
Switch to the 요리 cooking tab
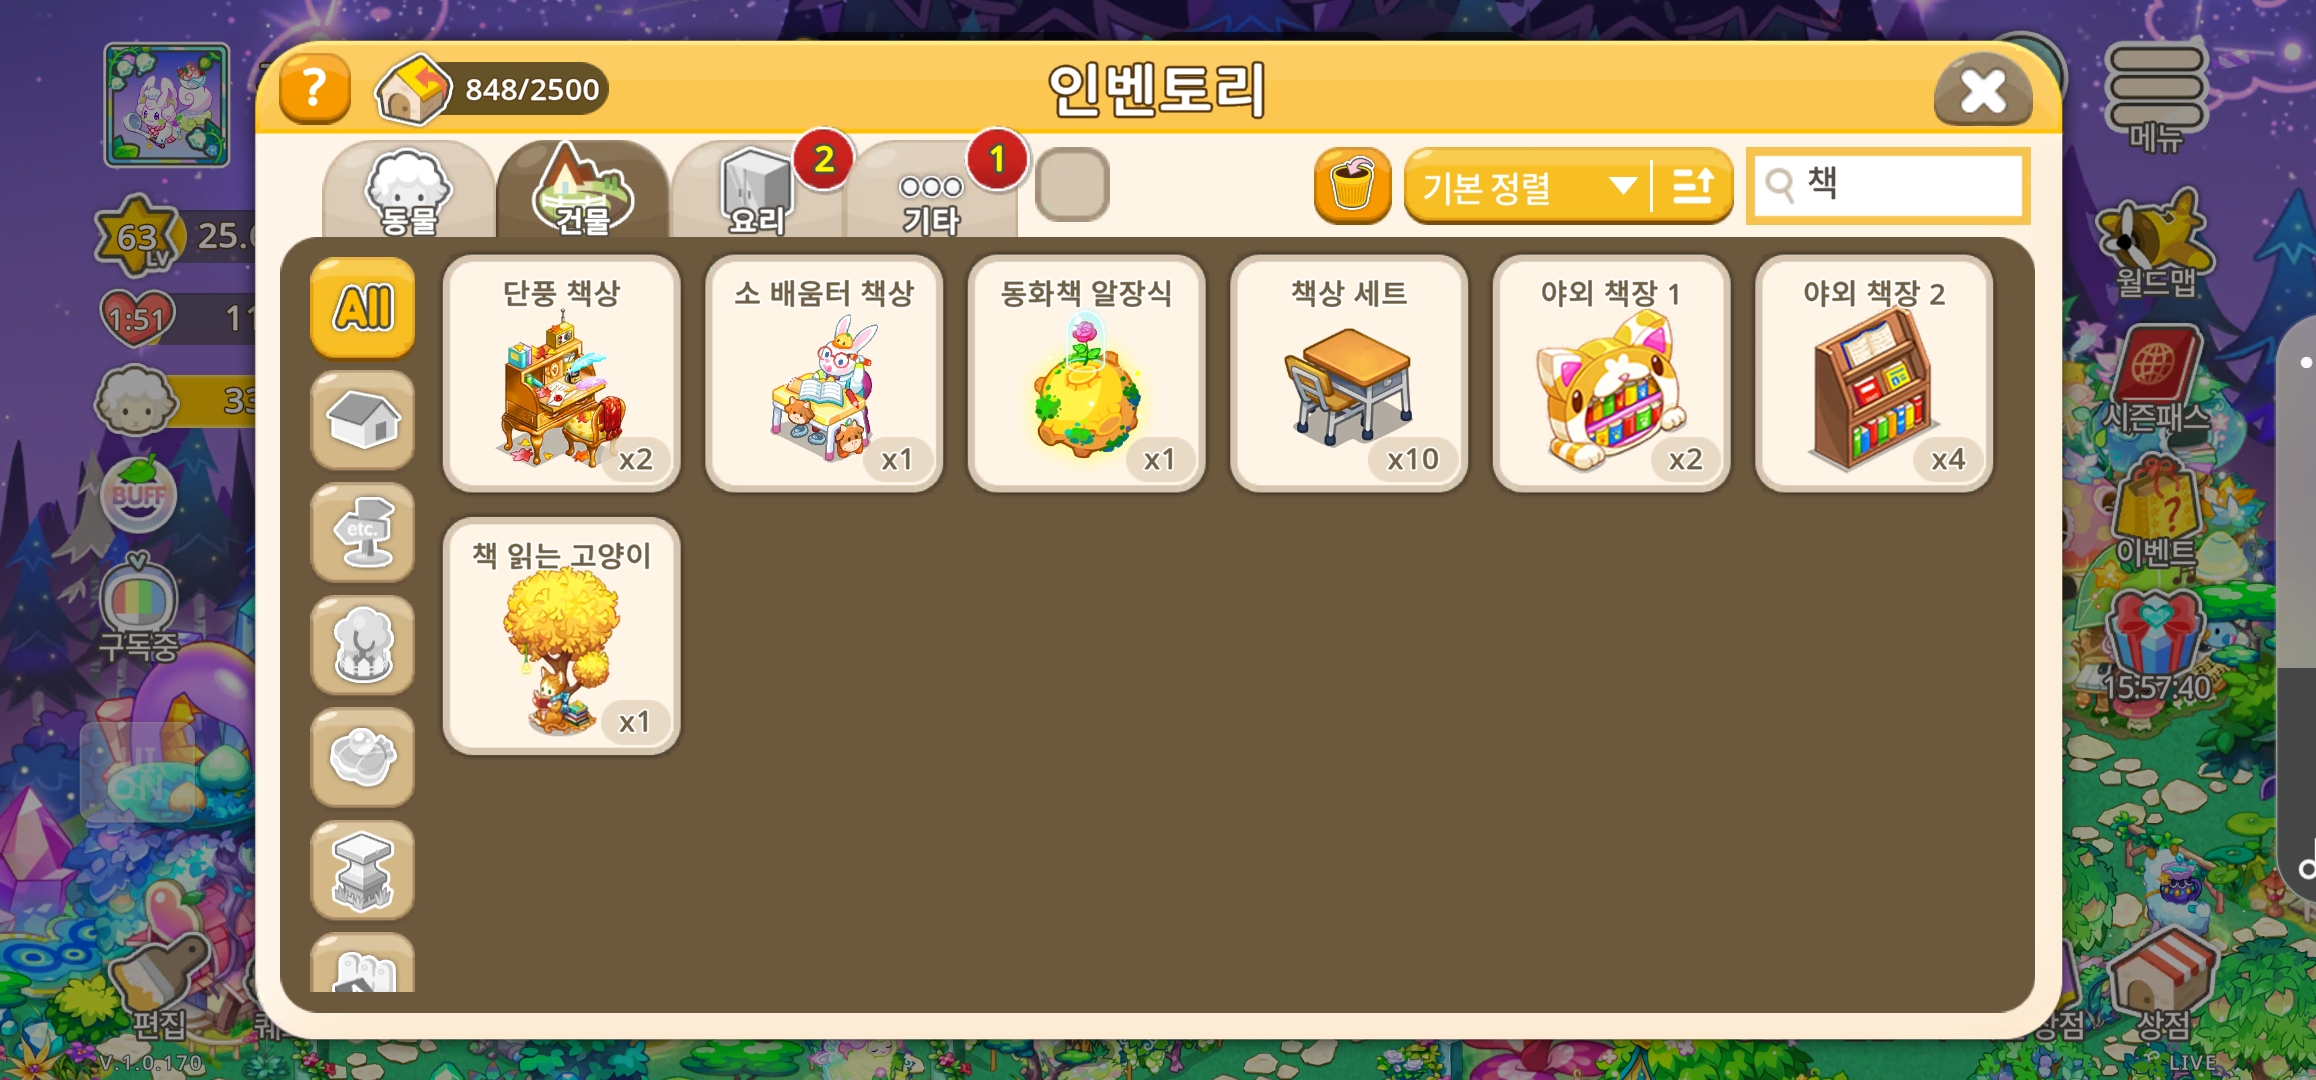coord(758,190)
